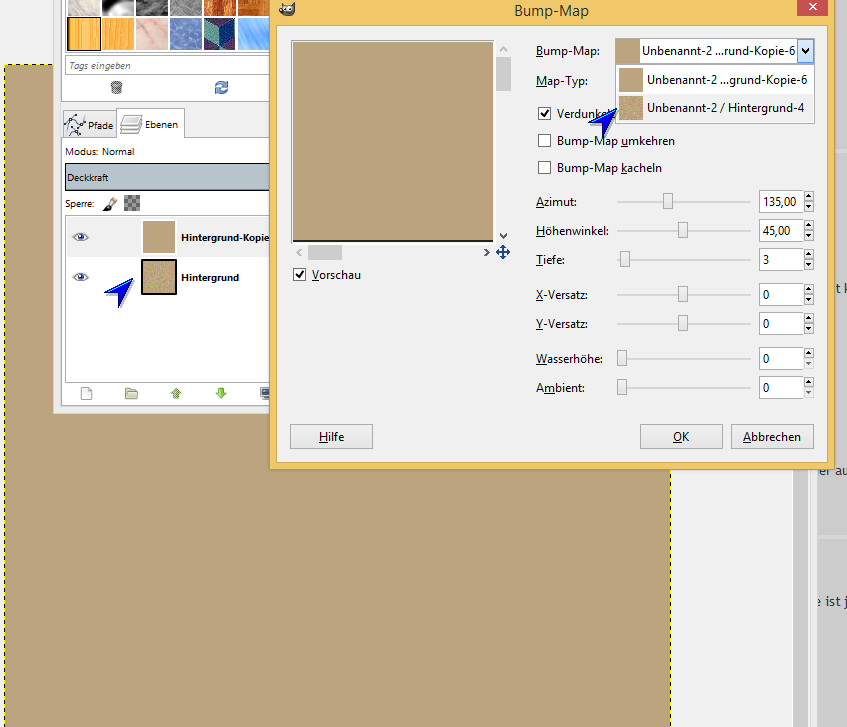Image resolution: width=847 pixels, height=727 pixels.
Task: Confirm Bump-Map with OK
Action: [681, 436]
